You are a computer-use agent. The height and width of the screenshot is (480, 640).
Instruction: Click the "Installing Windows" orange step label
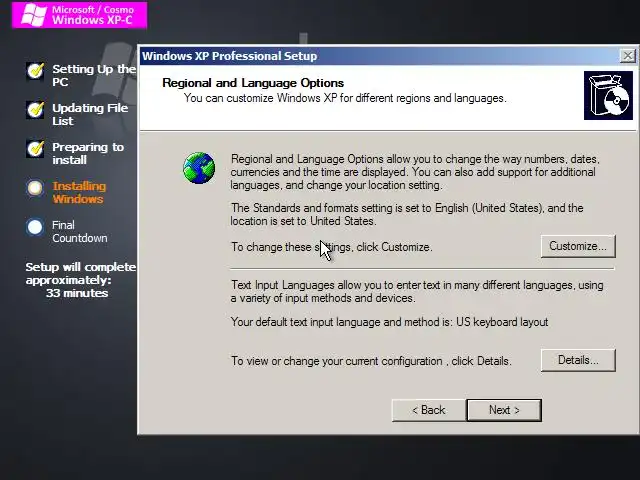[79, 192]
